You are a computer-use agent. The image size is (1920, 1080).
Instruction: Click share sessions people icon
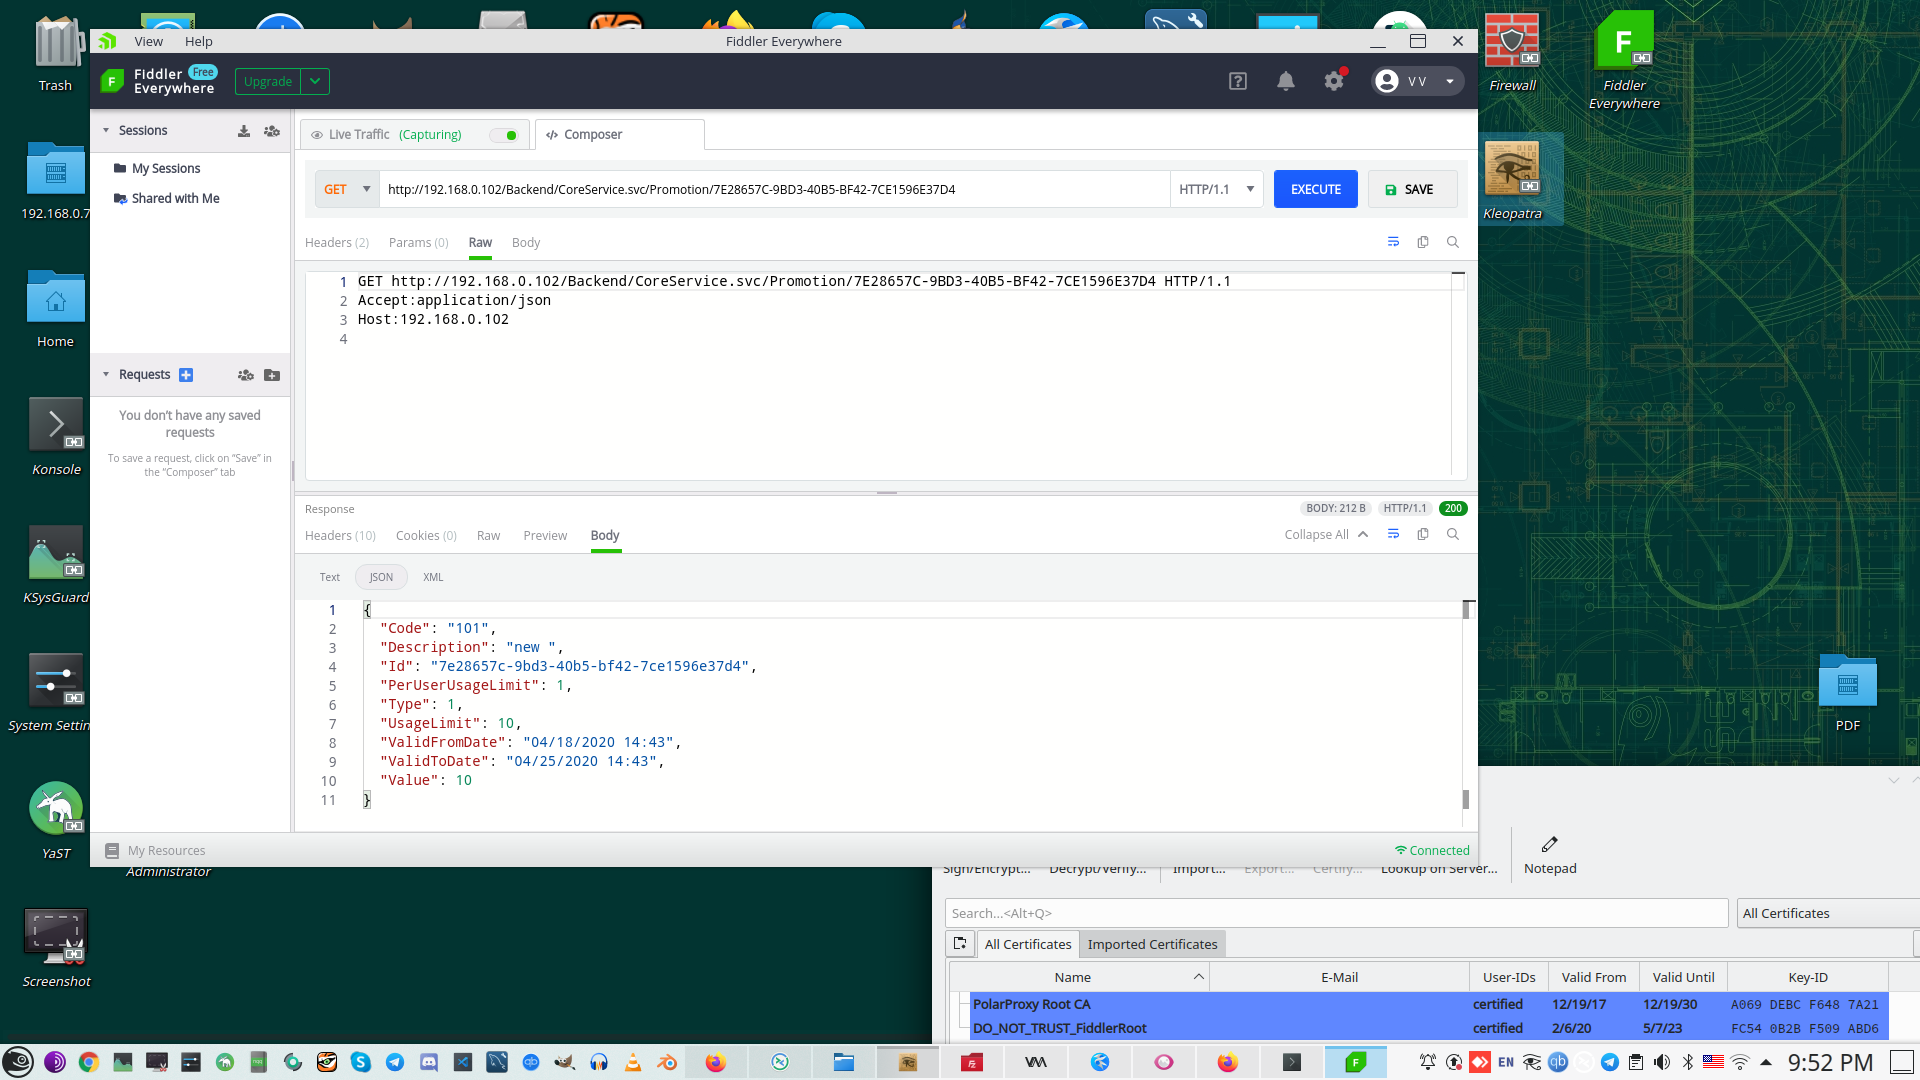(272, 131)
